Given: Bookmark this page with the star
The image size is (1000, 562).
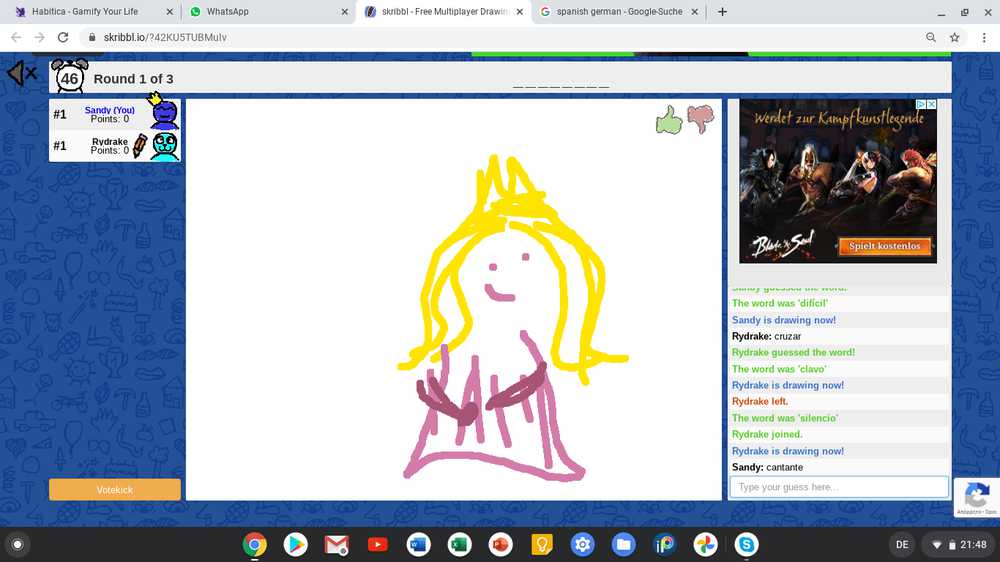Looking at the screenshot, I should 955,37.
